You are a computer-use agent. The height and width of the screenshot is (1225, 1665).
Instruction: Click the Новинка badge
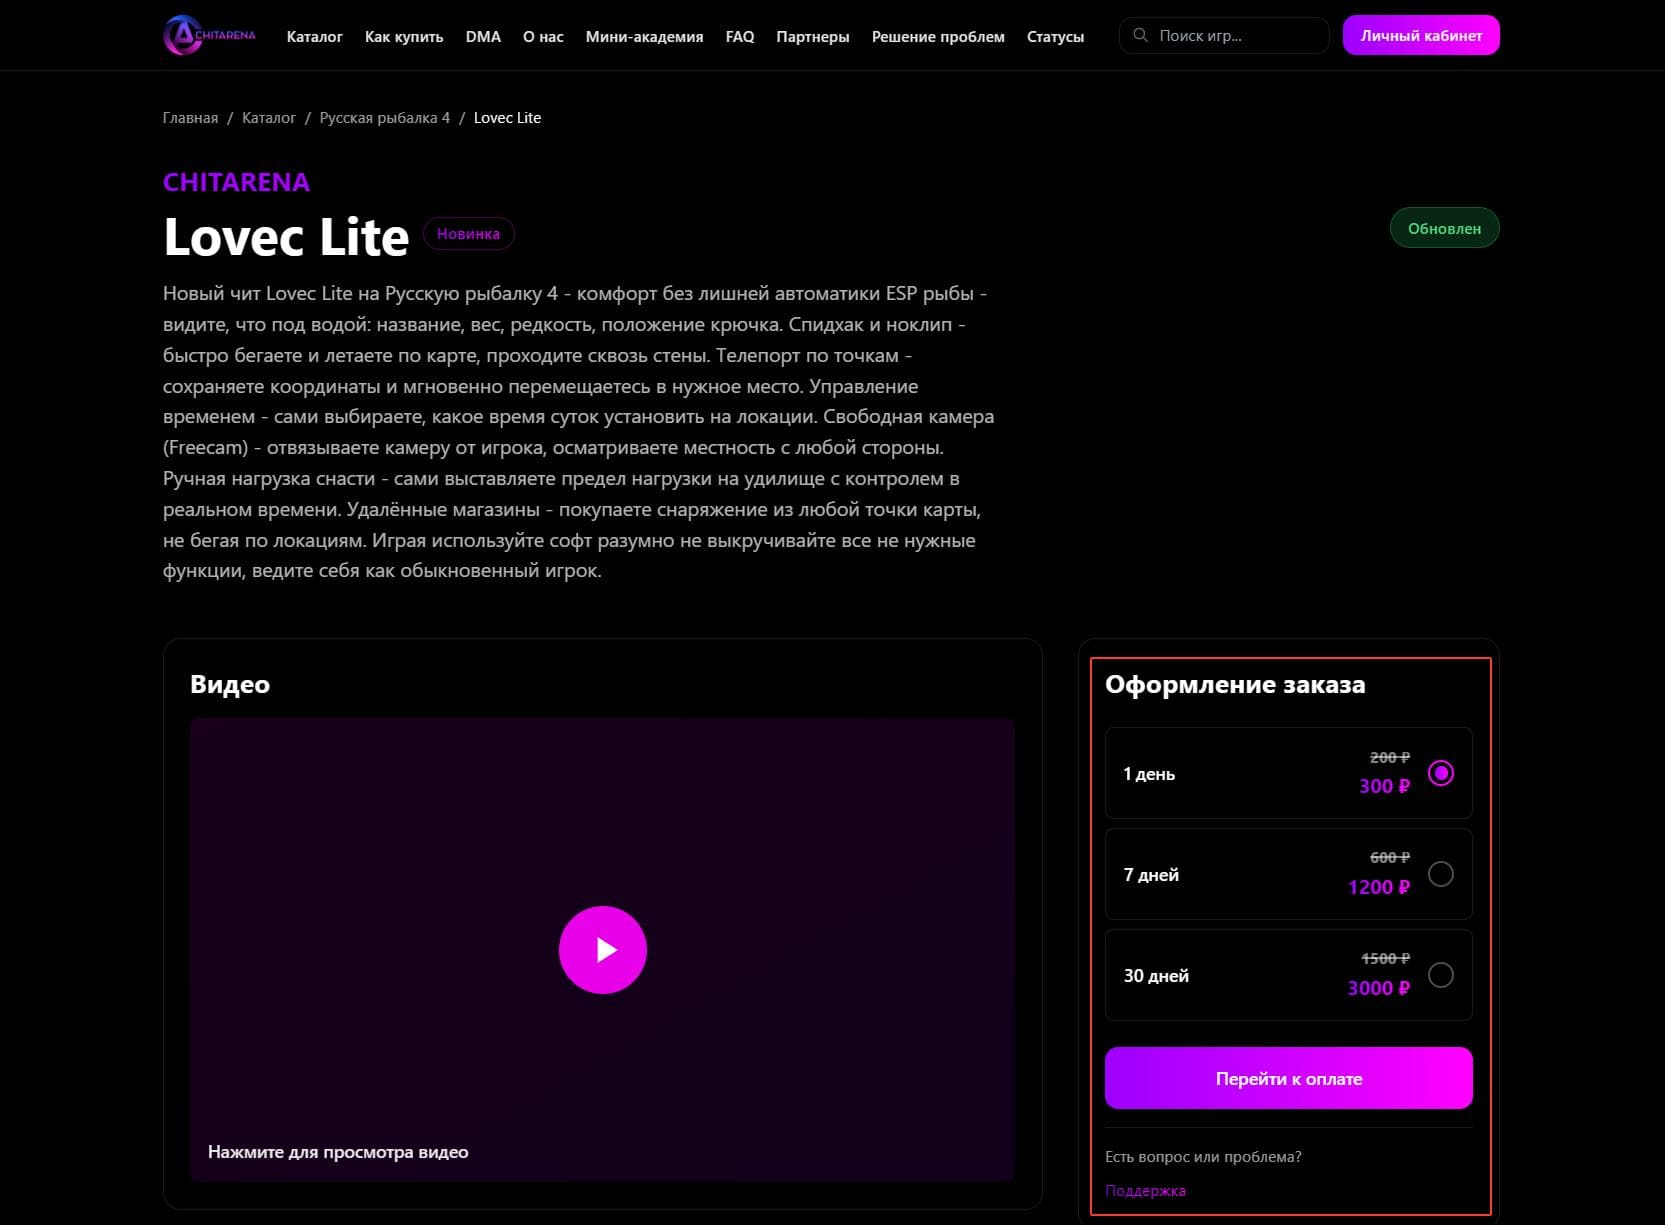coord(468,233)
